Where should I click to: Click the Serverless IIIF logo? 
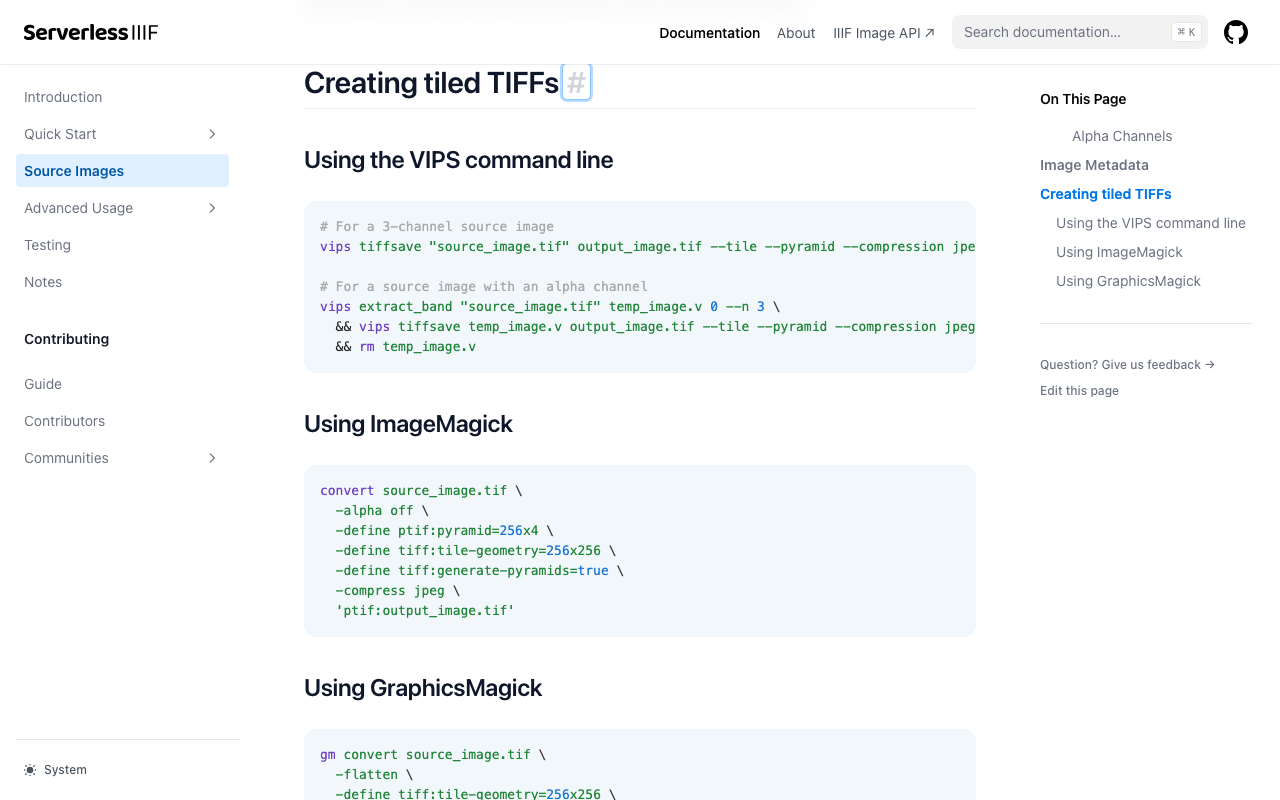[90, 32]
